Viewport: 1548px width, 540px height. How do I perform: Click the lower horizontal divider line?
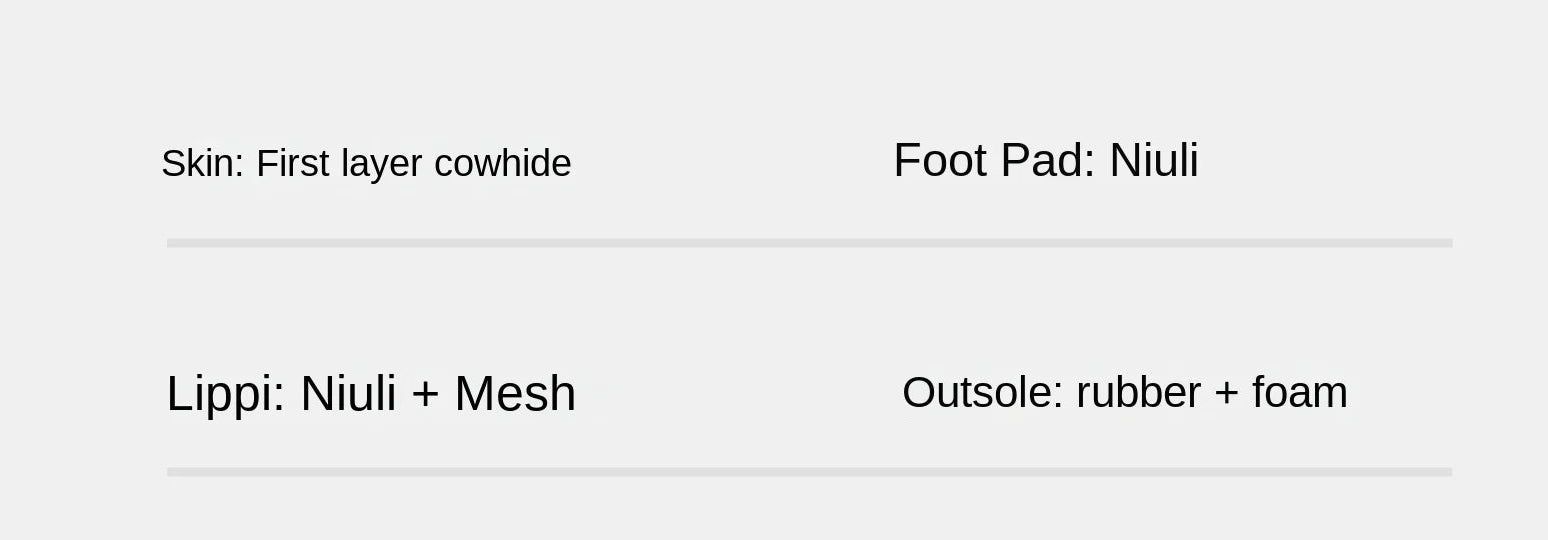(809, 472)
